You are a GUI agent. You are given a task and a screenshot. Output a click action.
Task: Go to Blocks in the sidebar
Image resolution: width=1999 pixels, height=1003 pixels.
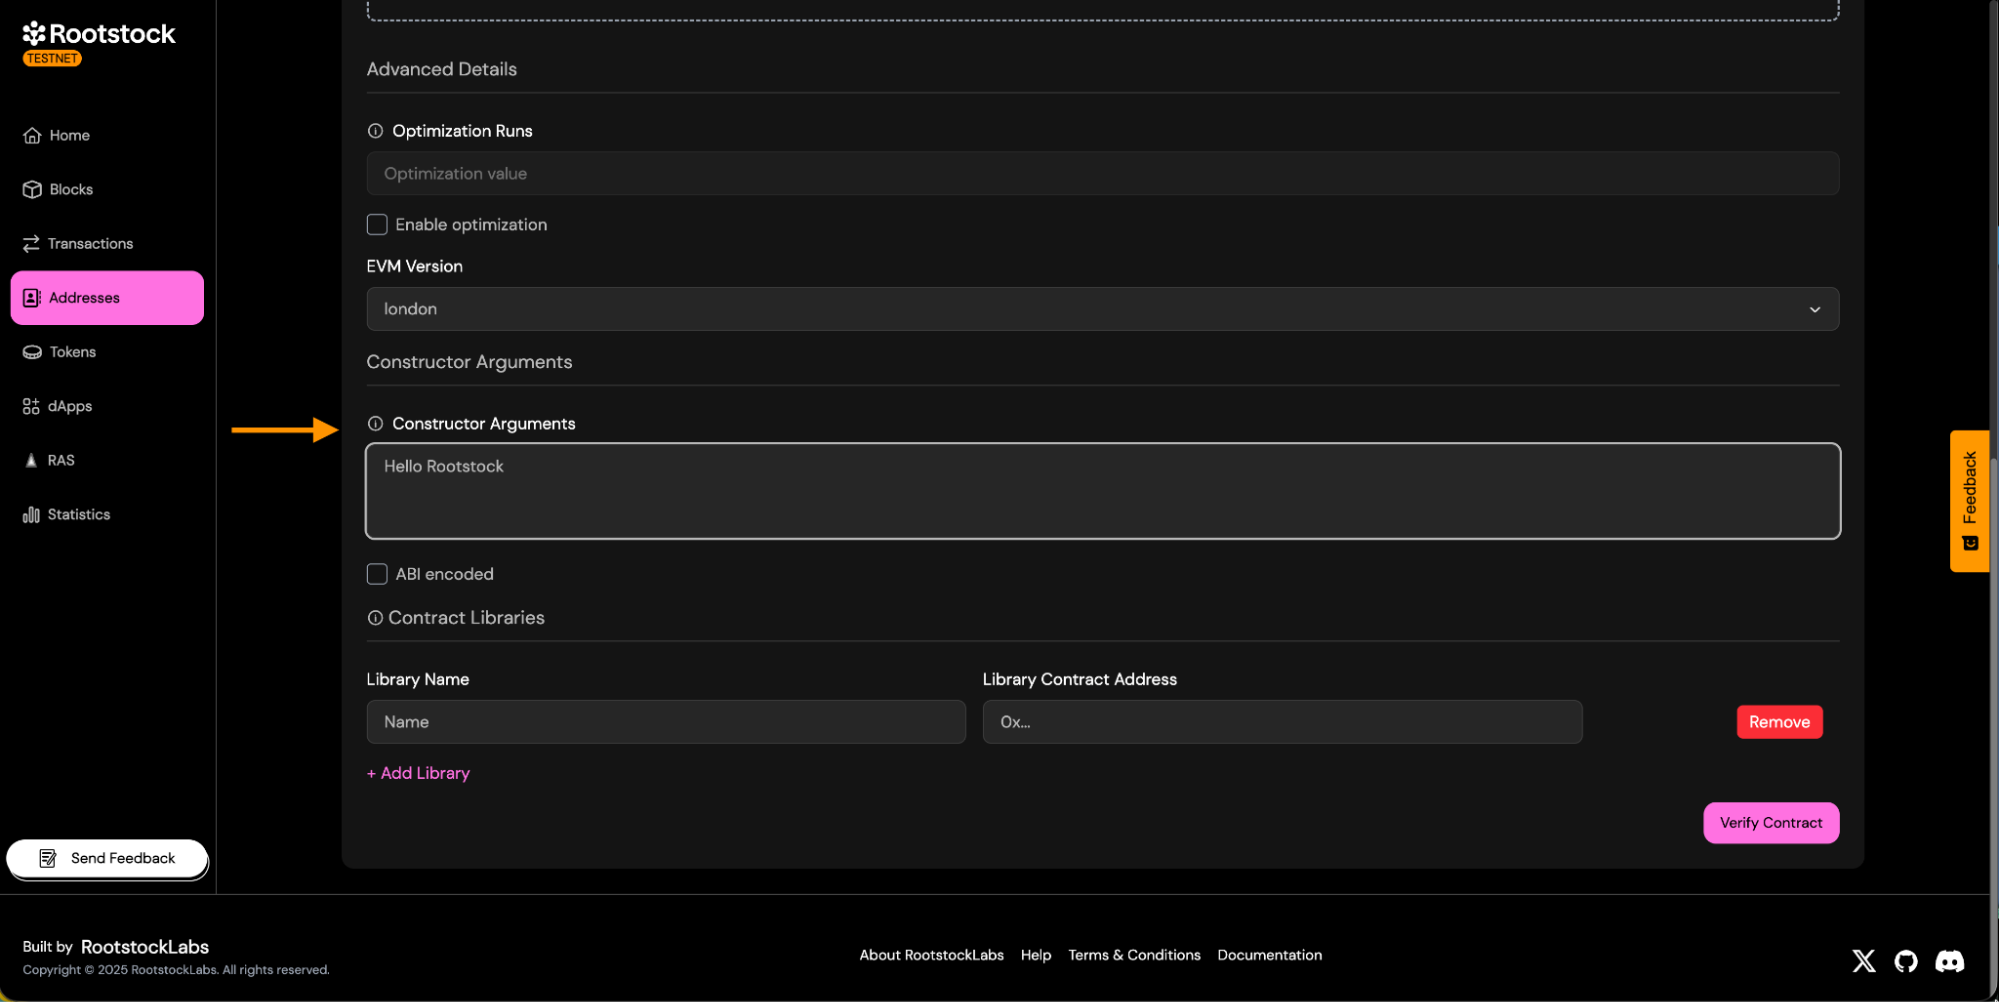pos(71,190)
